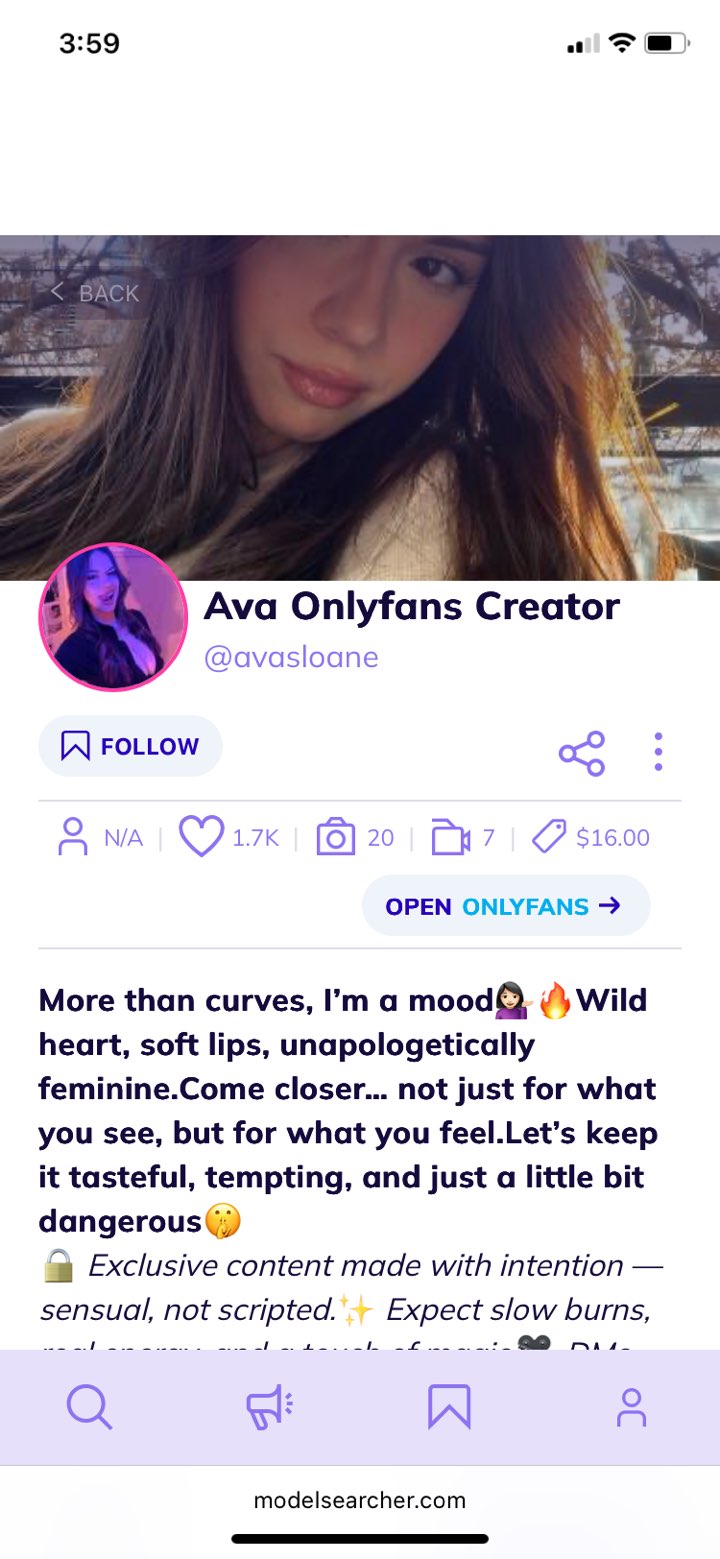Image resolution: width=720 pixels, height=1559 pixels.
Task: Tap the cover photo banner
Action: click(360, 407)
